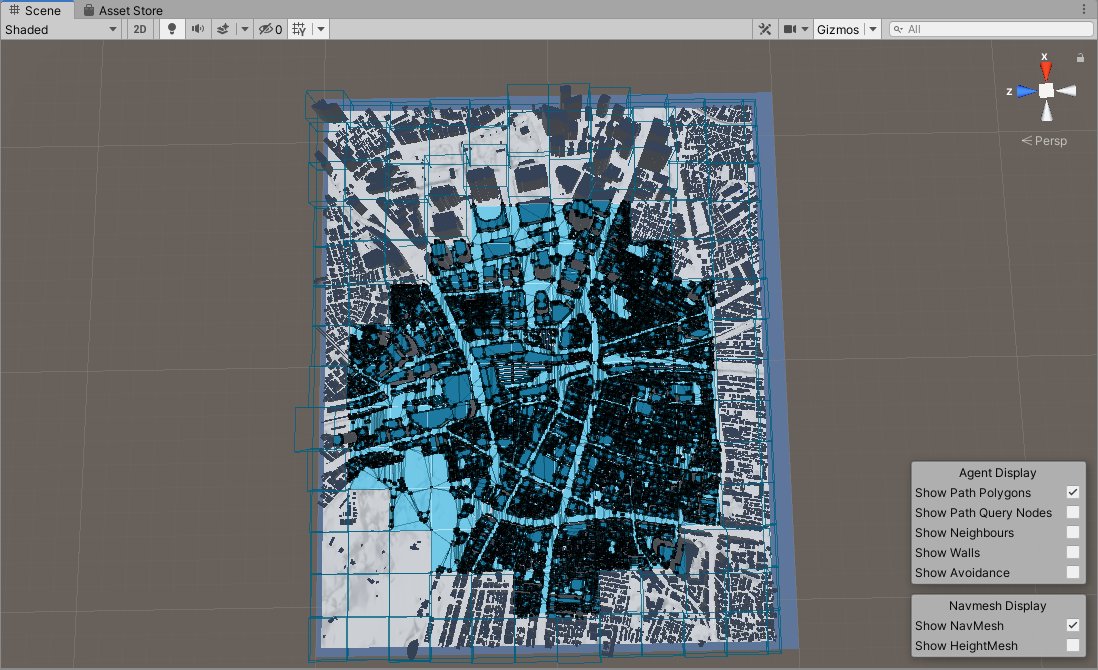Open scene view three-dot options menu
Viewport: 1098px width, 670px height.
point(1084,9)
